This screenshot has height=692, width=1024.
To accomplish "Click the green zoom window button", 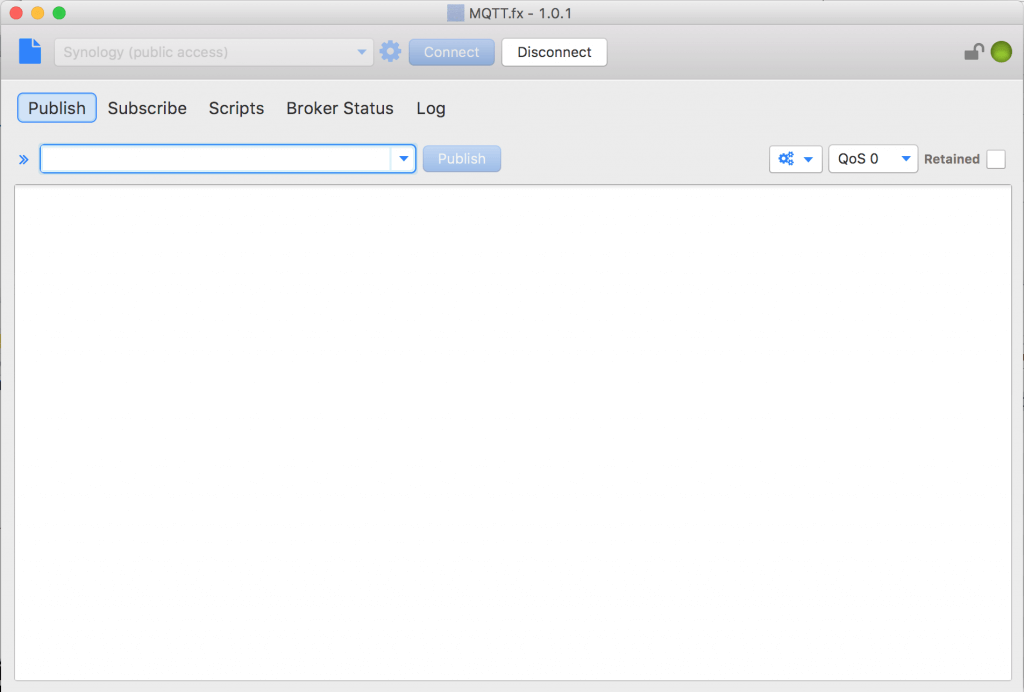I will click(x=59, y=13).
